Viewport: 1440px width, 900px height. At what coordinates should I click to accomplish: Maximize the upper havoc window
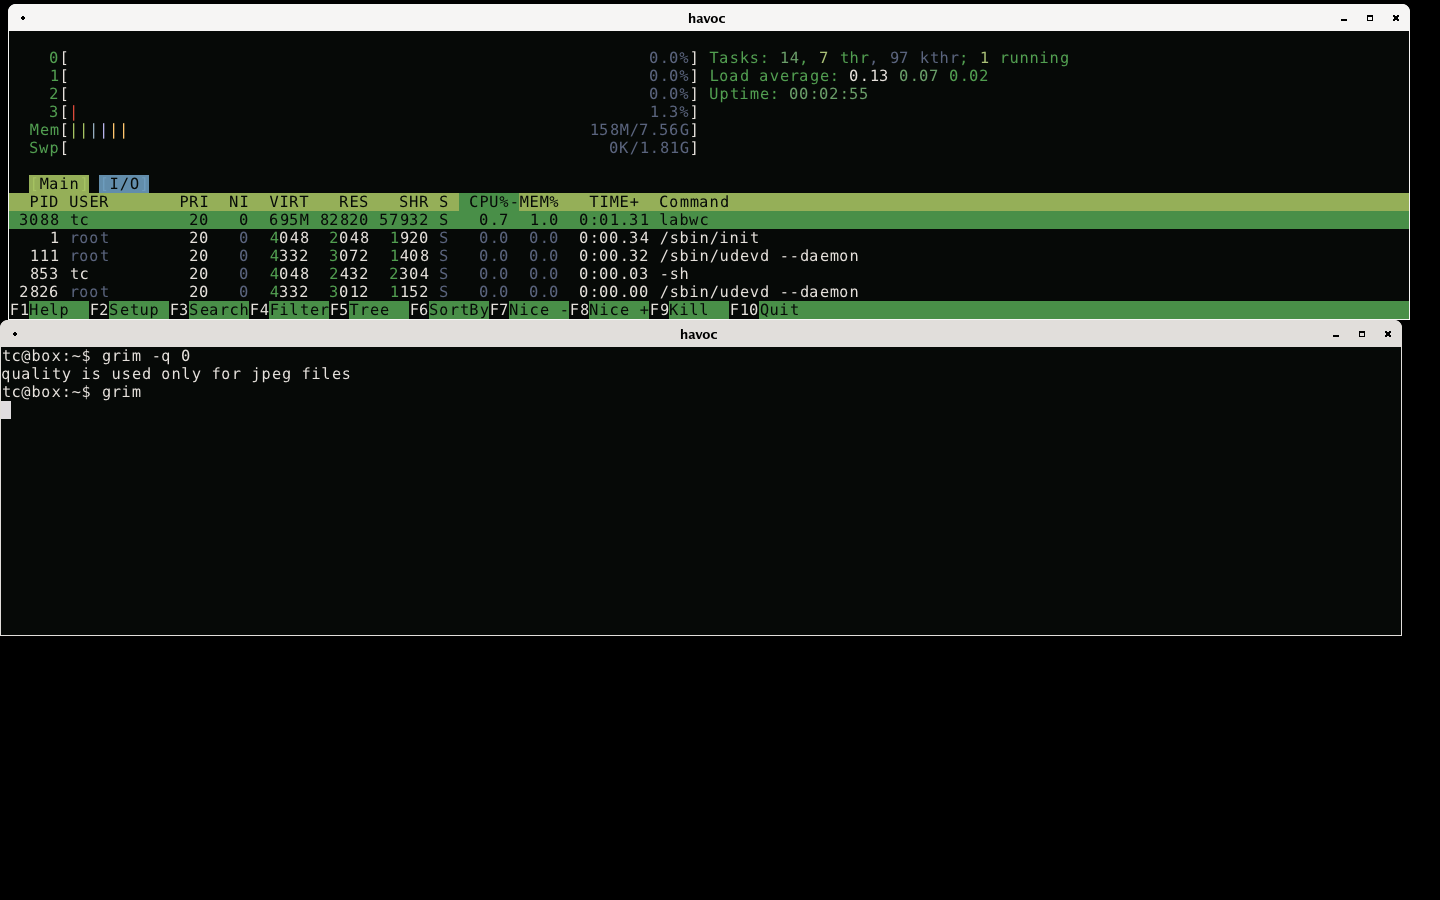(1370, 18)
